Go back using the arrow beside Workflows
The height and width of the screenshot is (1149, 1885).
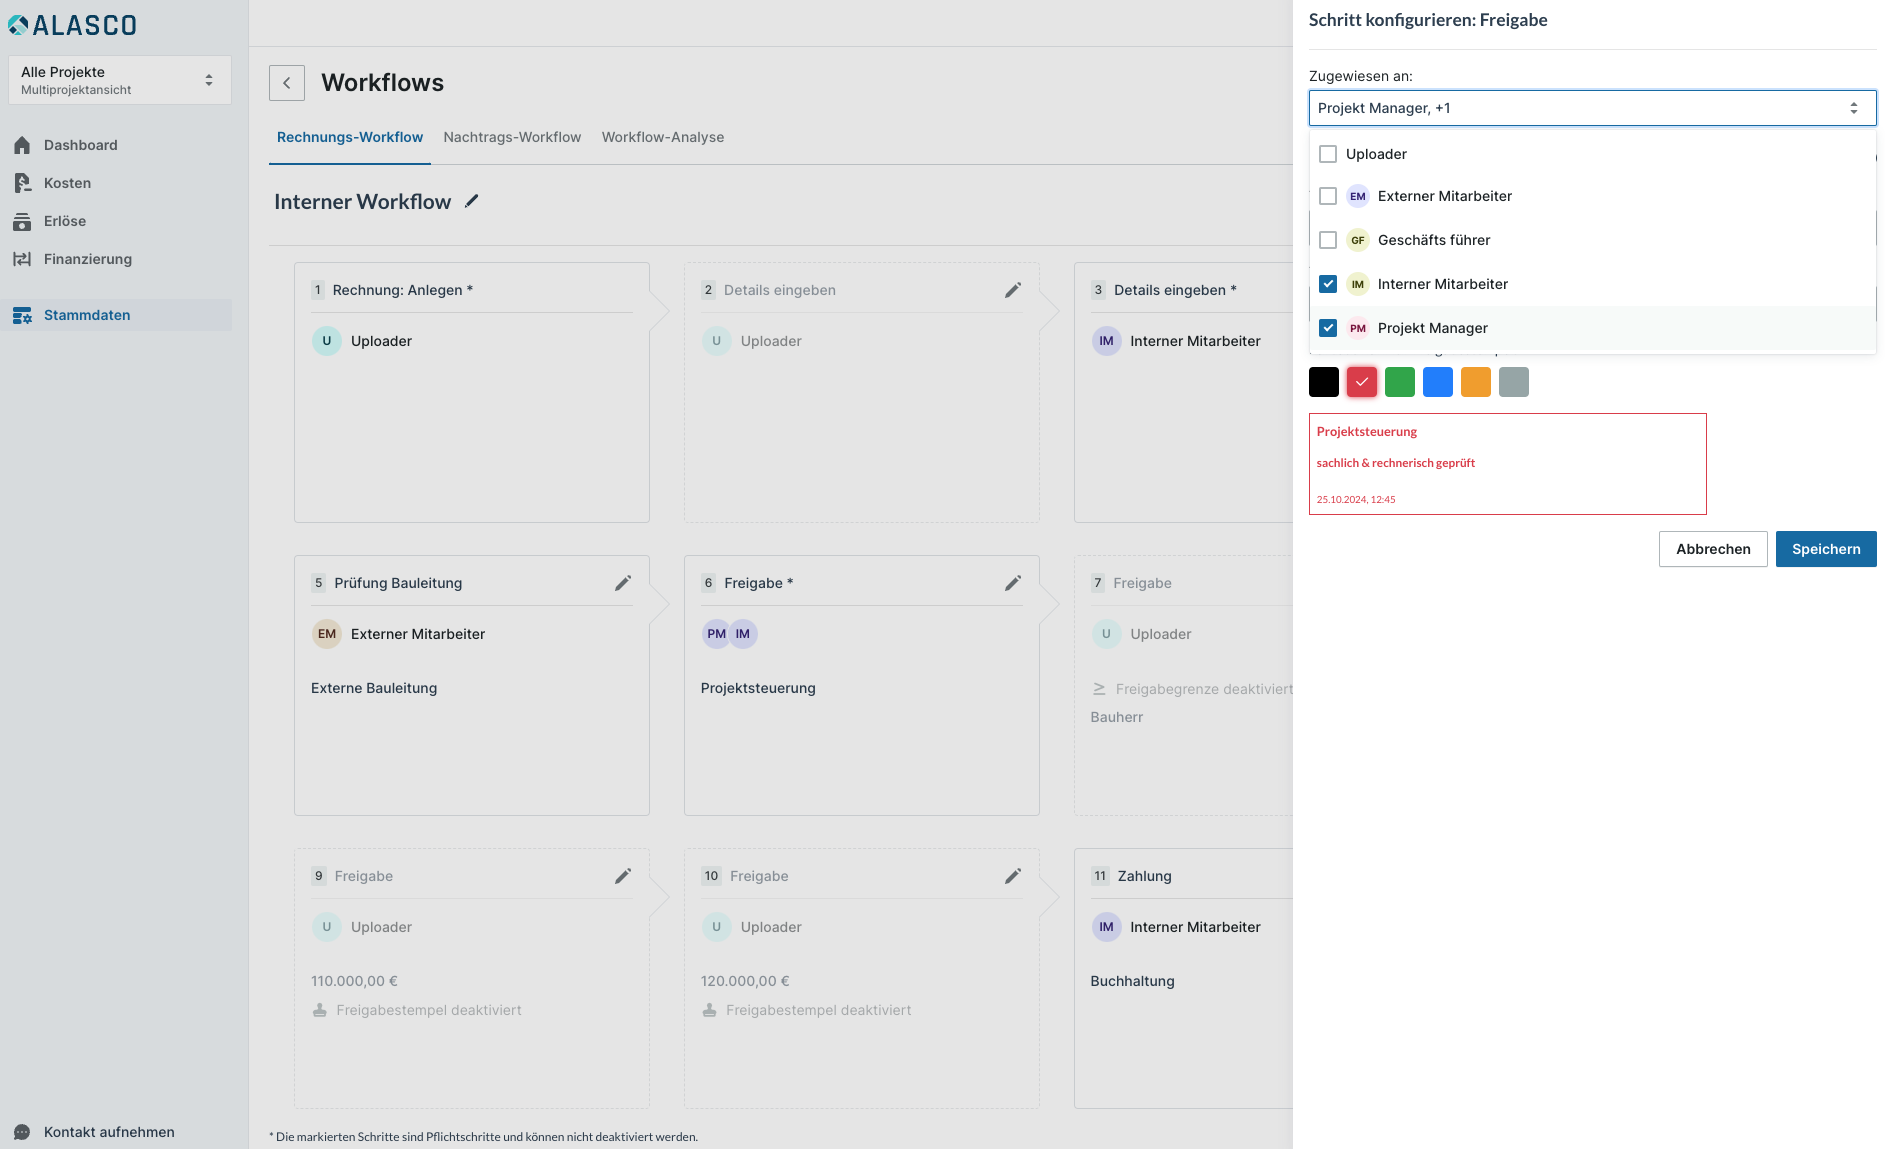click(287, 83)
